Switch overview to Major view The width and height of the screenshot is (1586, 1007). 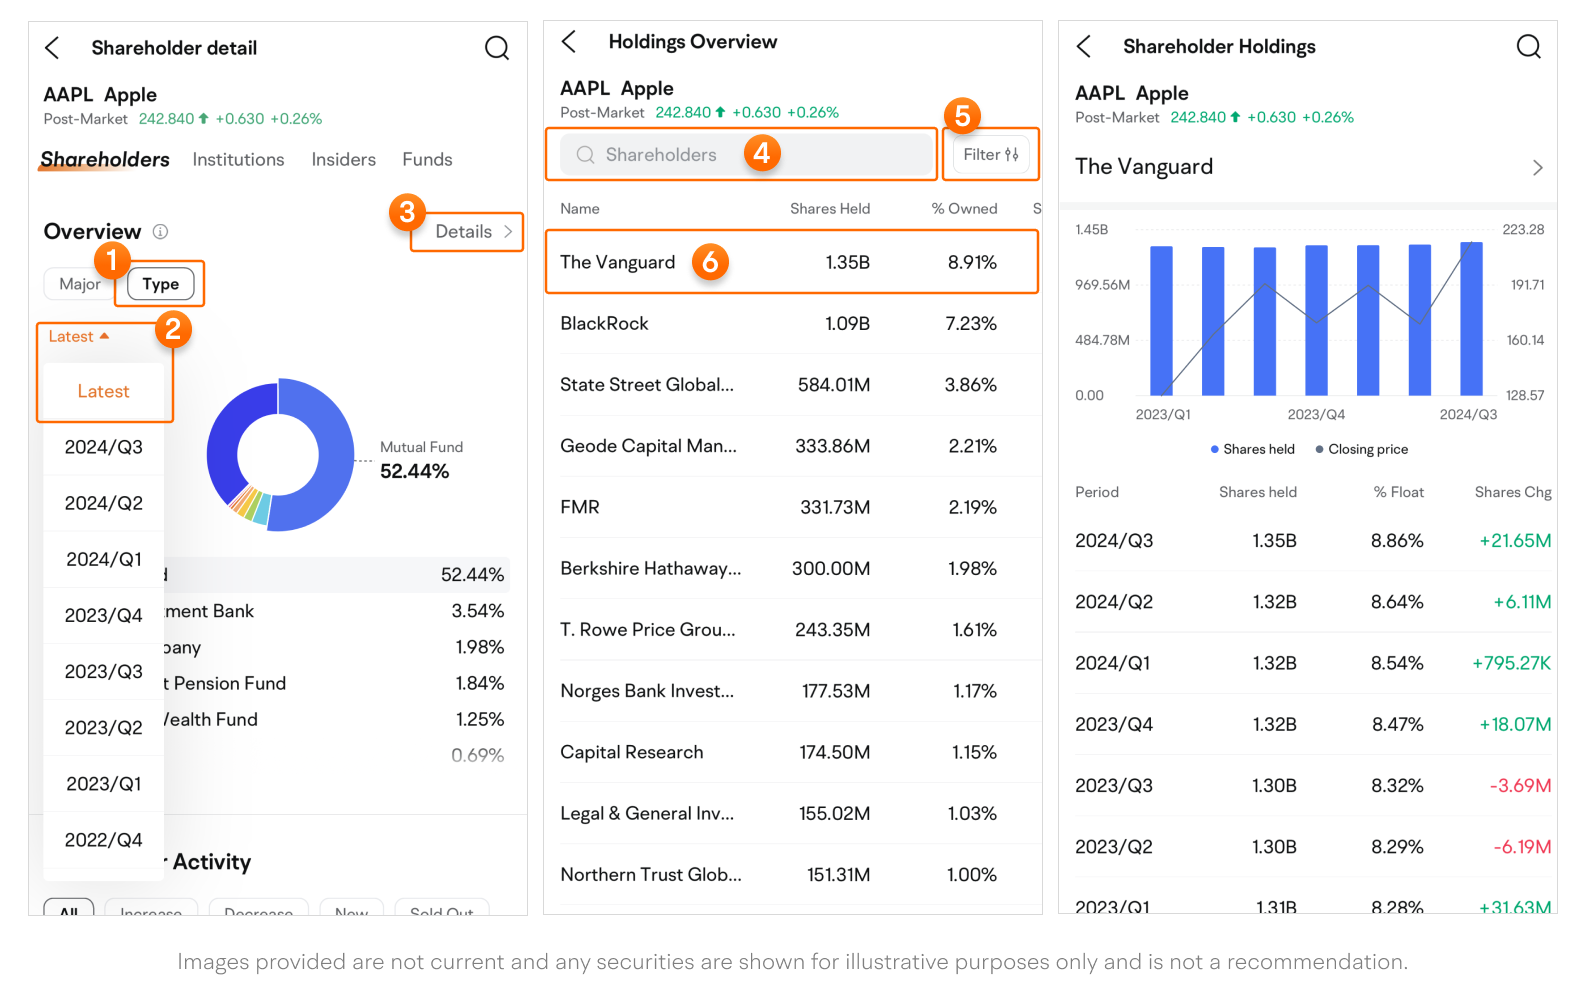[x=79, y=284]
